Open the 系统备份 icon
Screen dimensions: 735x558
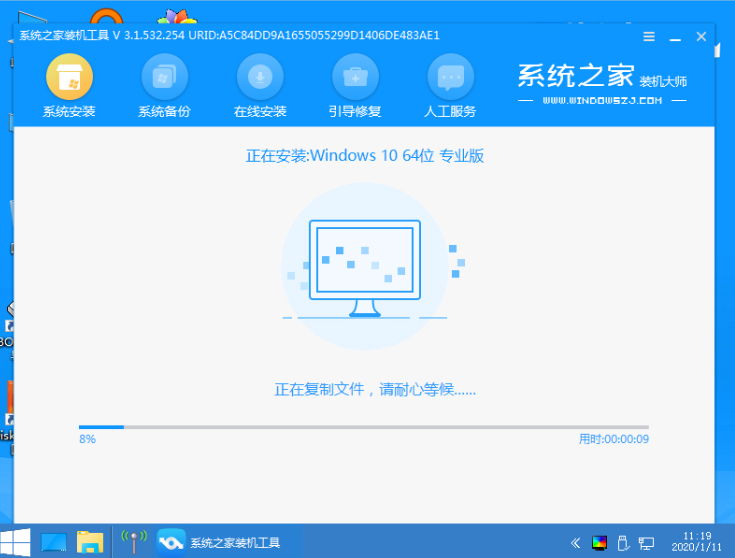[165, 77]
